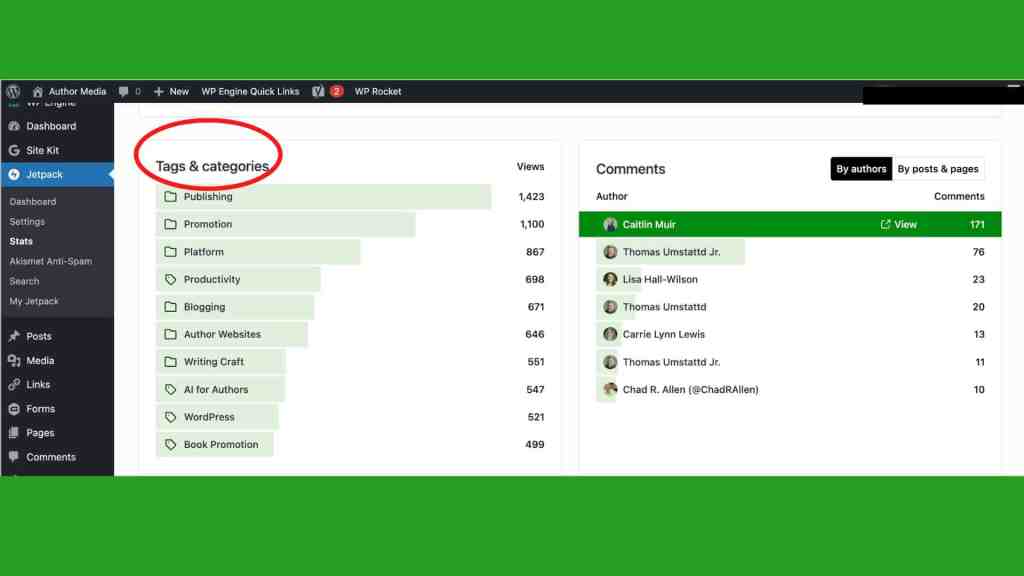Click the Views column header
The width and height of the screenshot is (1024, 576).
click(530, 167)
